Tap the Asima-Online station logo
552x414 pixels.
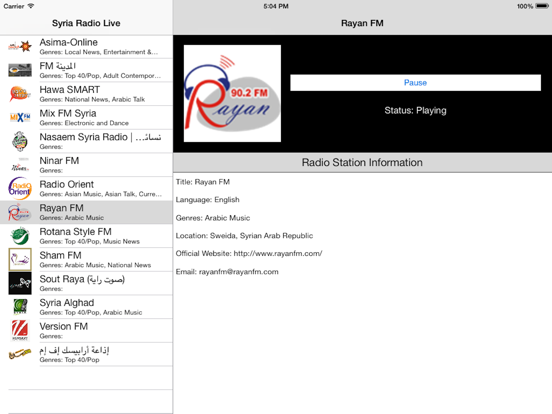click(x=20, y=46)
